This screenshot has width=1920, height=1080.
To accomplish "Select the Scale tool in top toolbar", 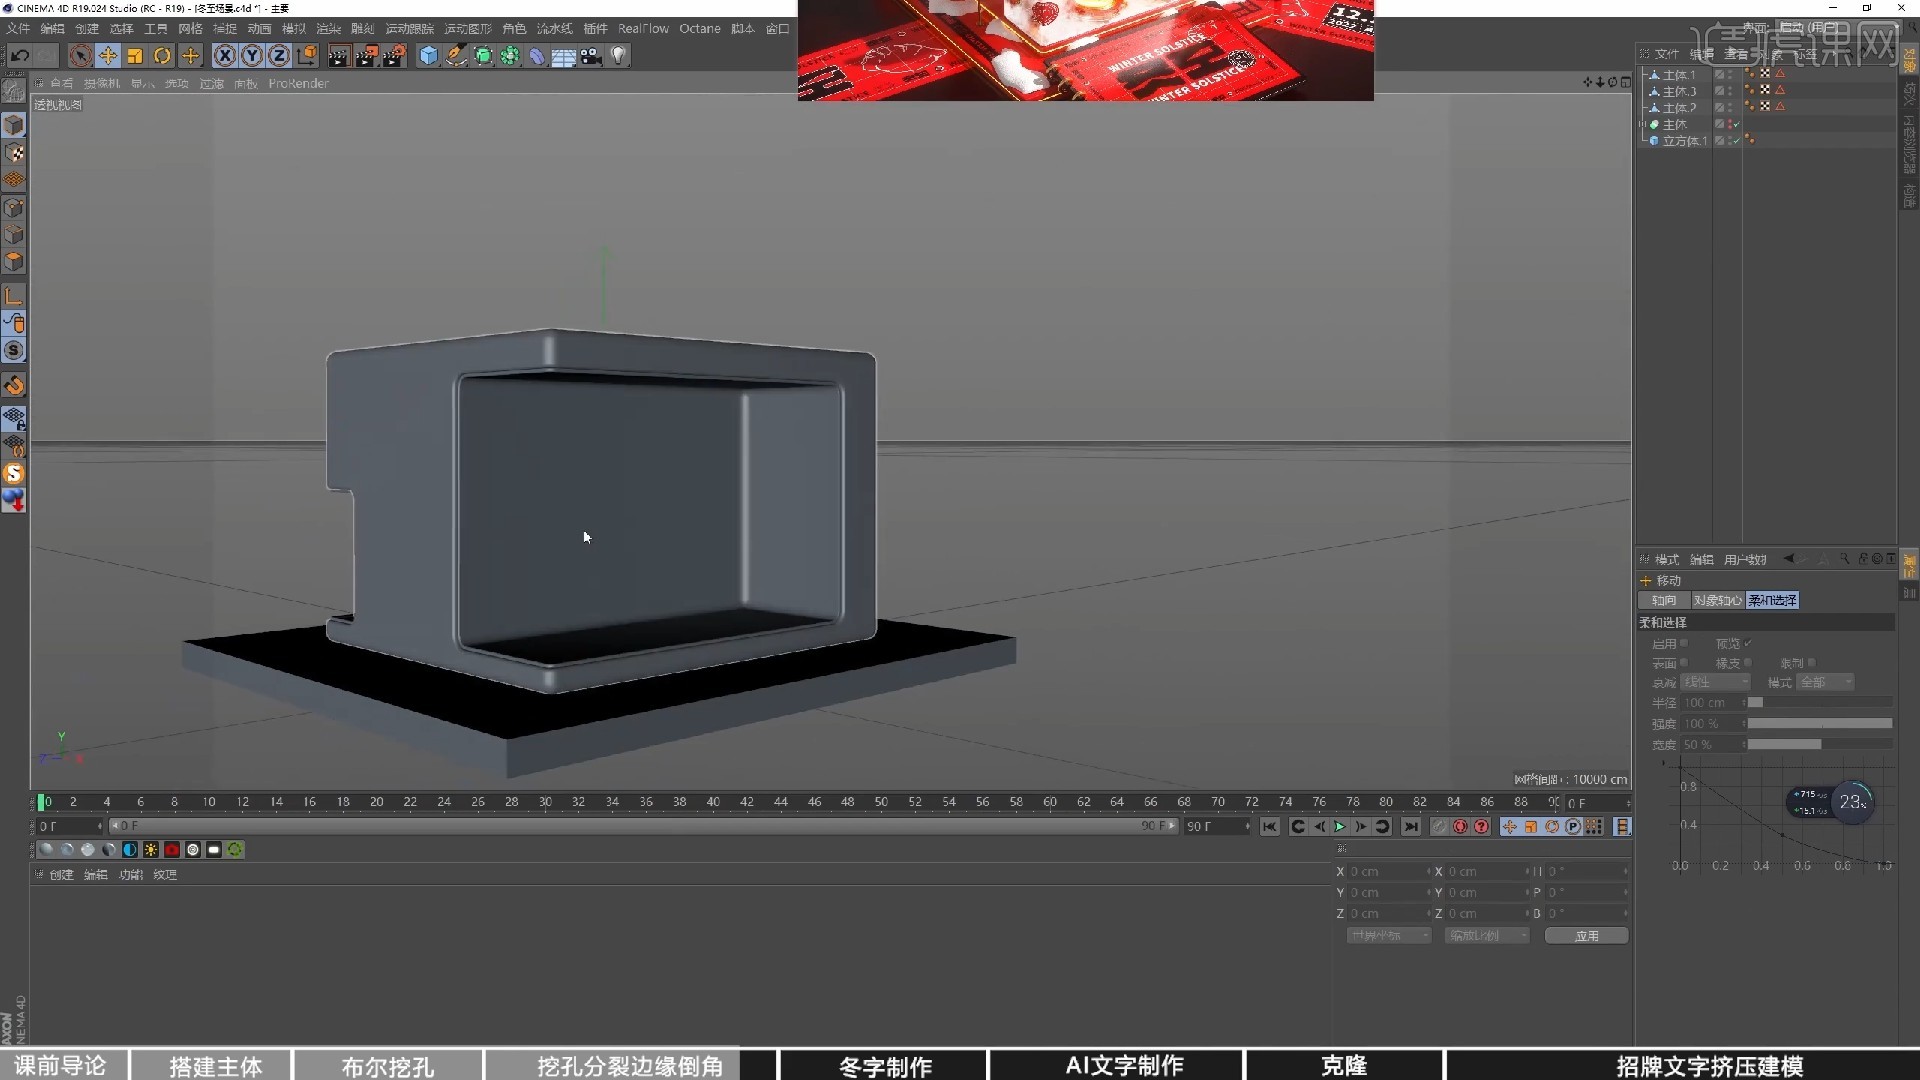I will pos(135,56).
